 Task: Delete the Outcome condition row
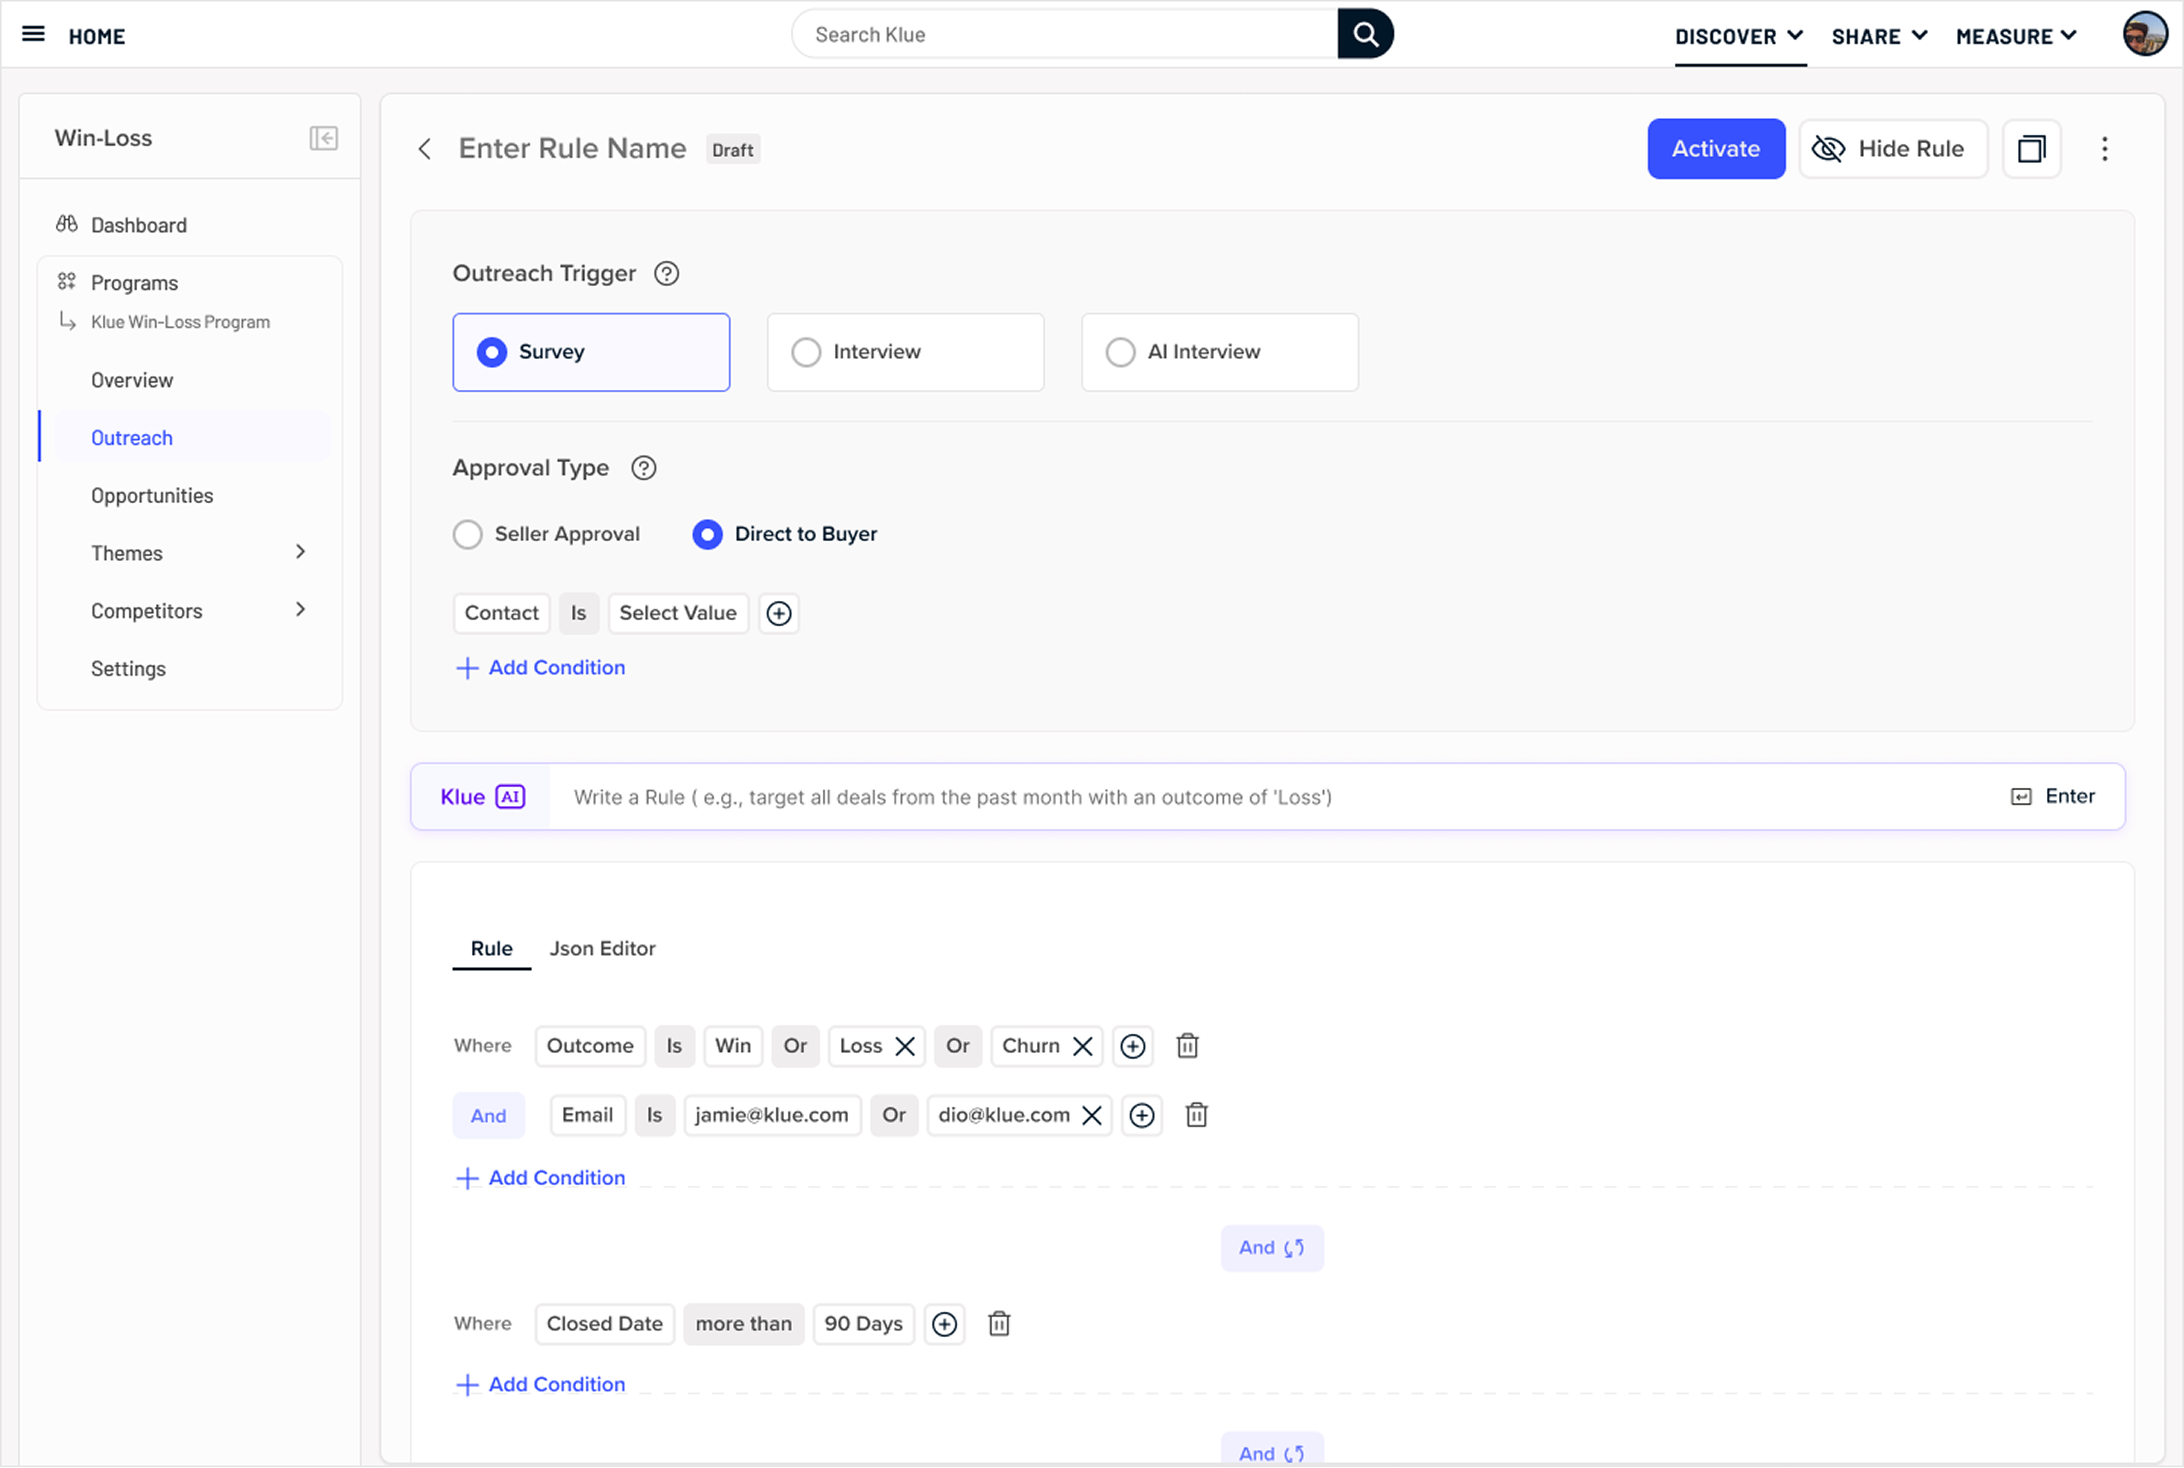pyautogui.click(x=1187, y=1046)
